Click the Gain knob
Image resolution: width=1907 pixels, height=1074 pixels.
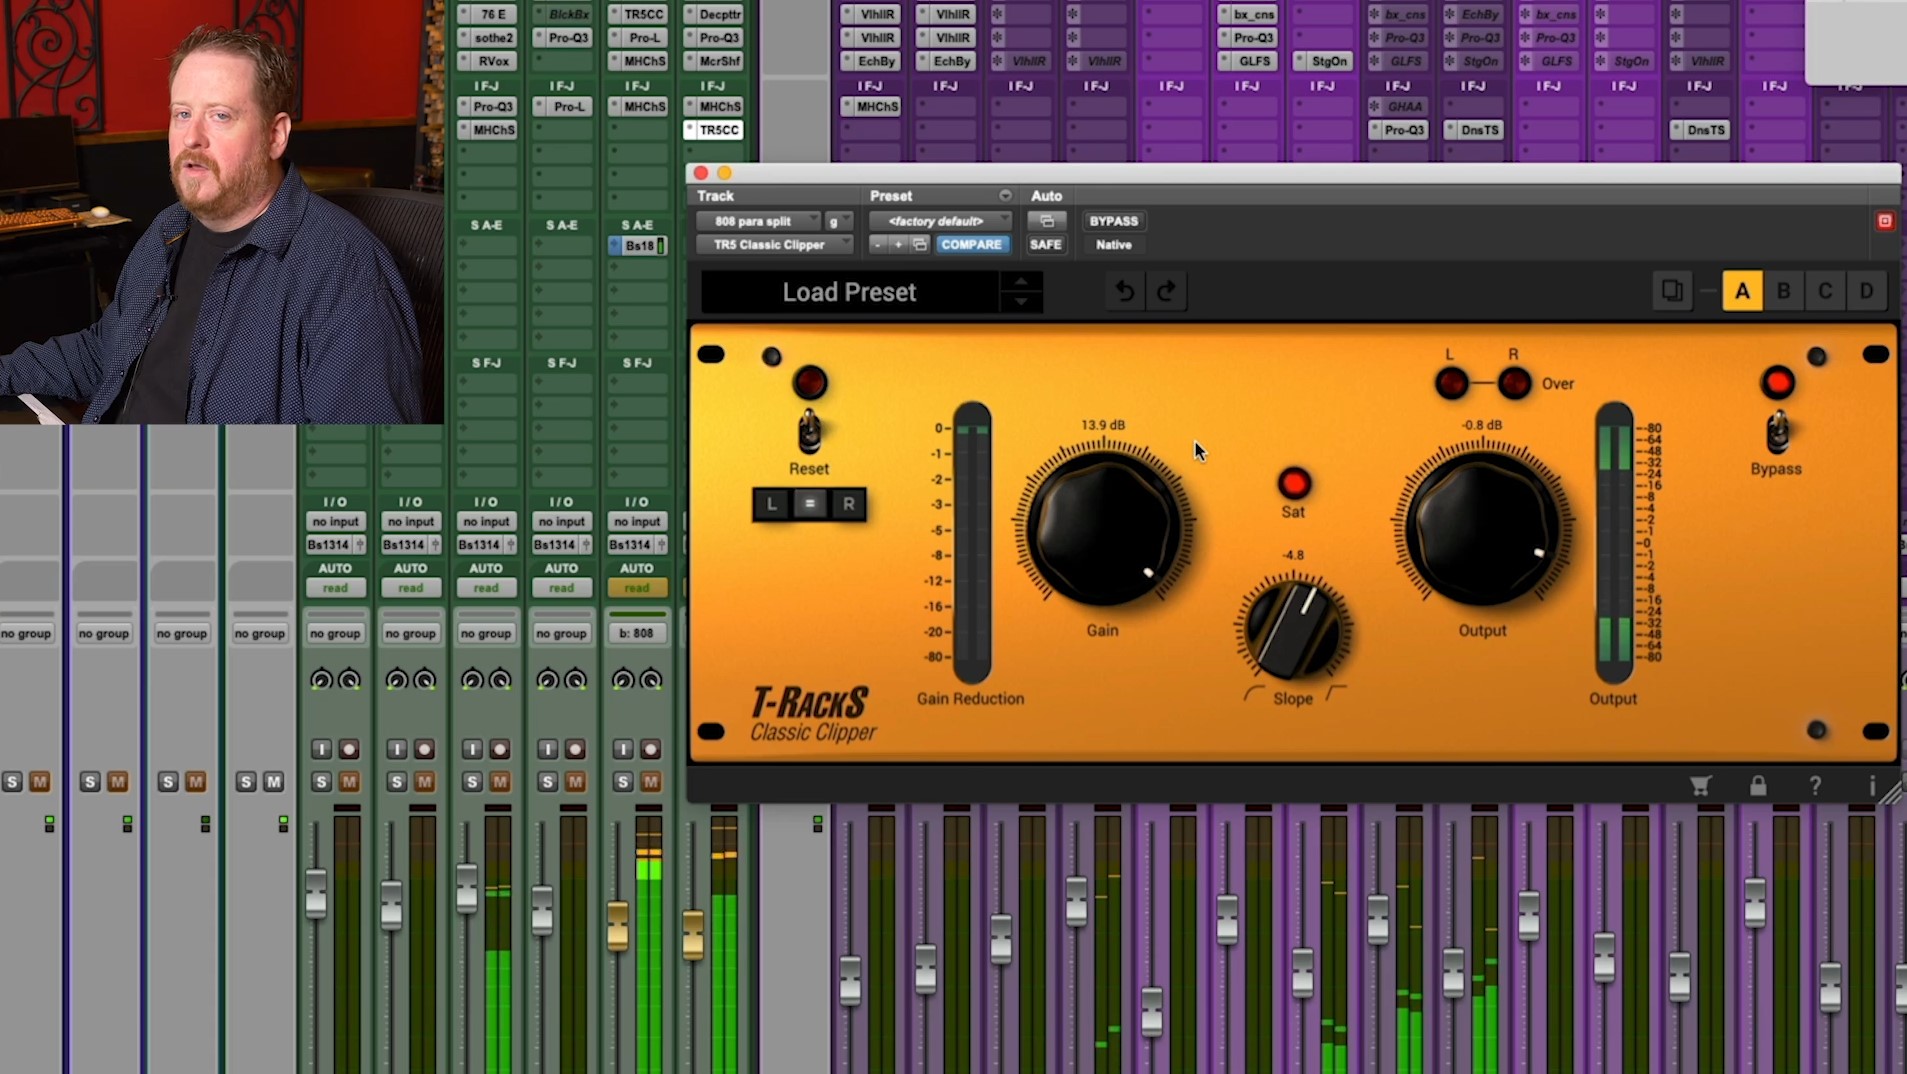tap(1104, 527)
